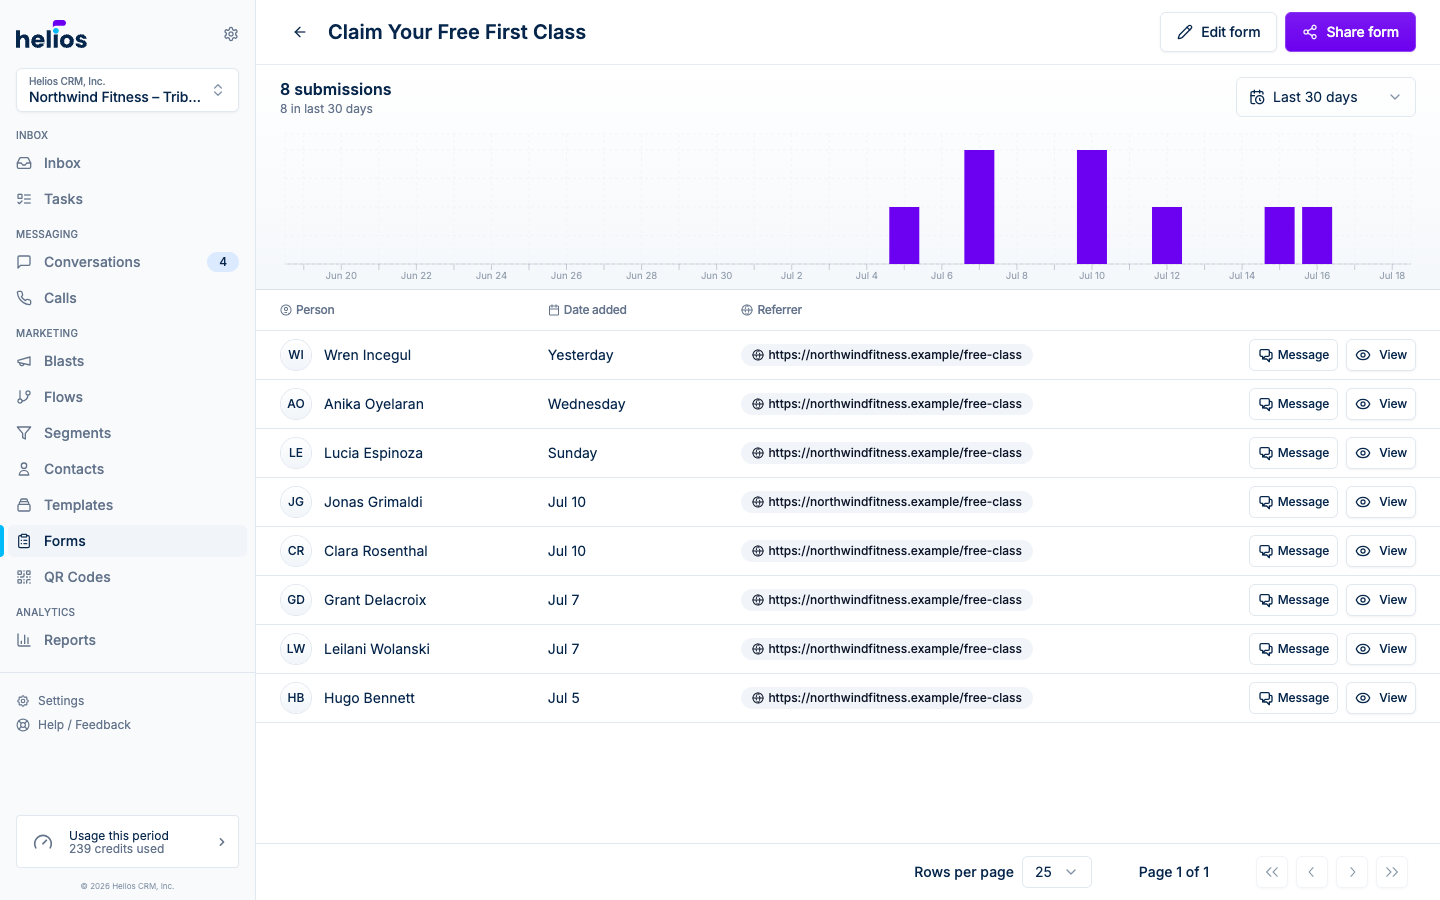View Jonas Grimaldi's submission

point(1381,502)
